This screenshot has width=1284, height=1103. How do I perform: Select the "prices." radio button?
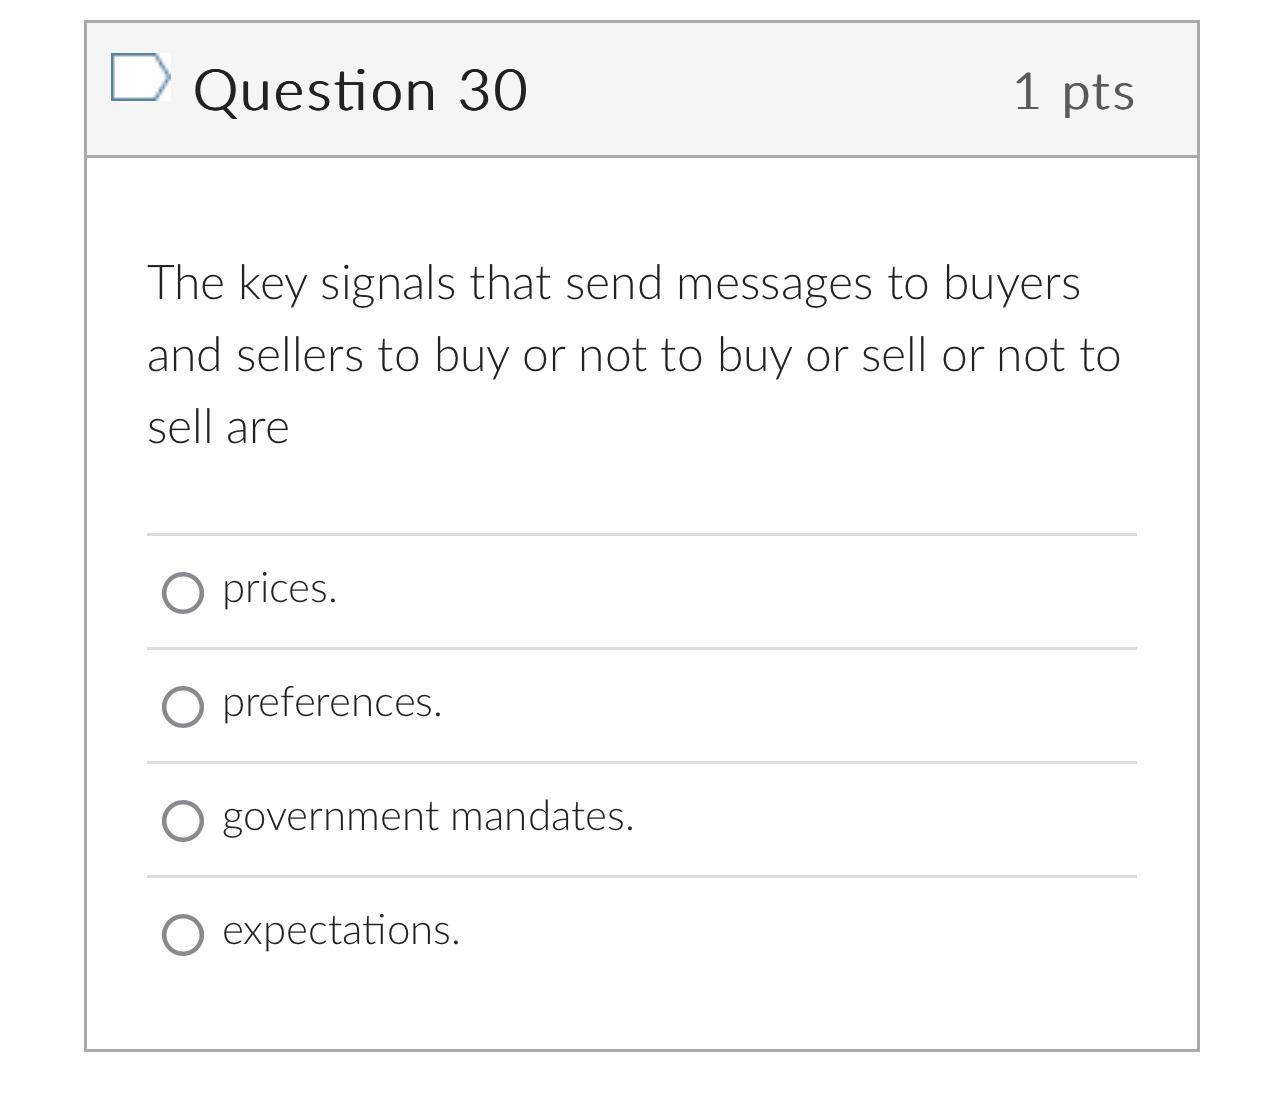tap(182, 592)
